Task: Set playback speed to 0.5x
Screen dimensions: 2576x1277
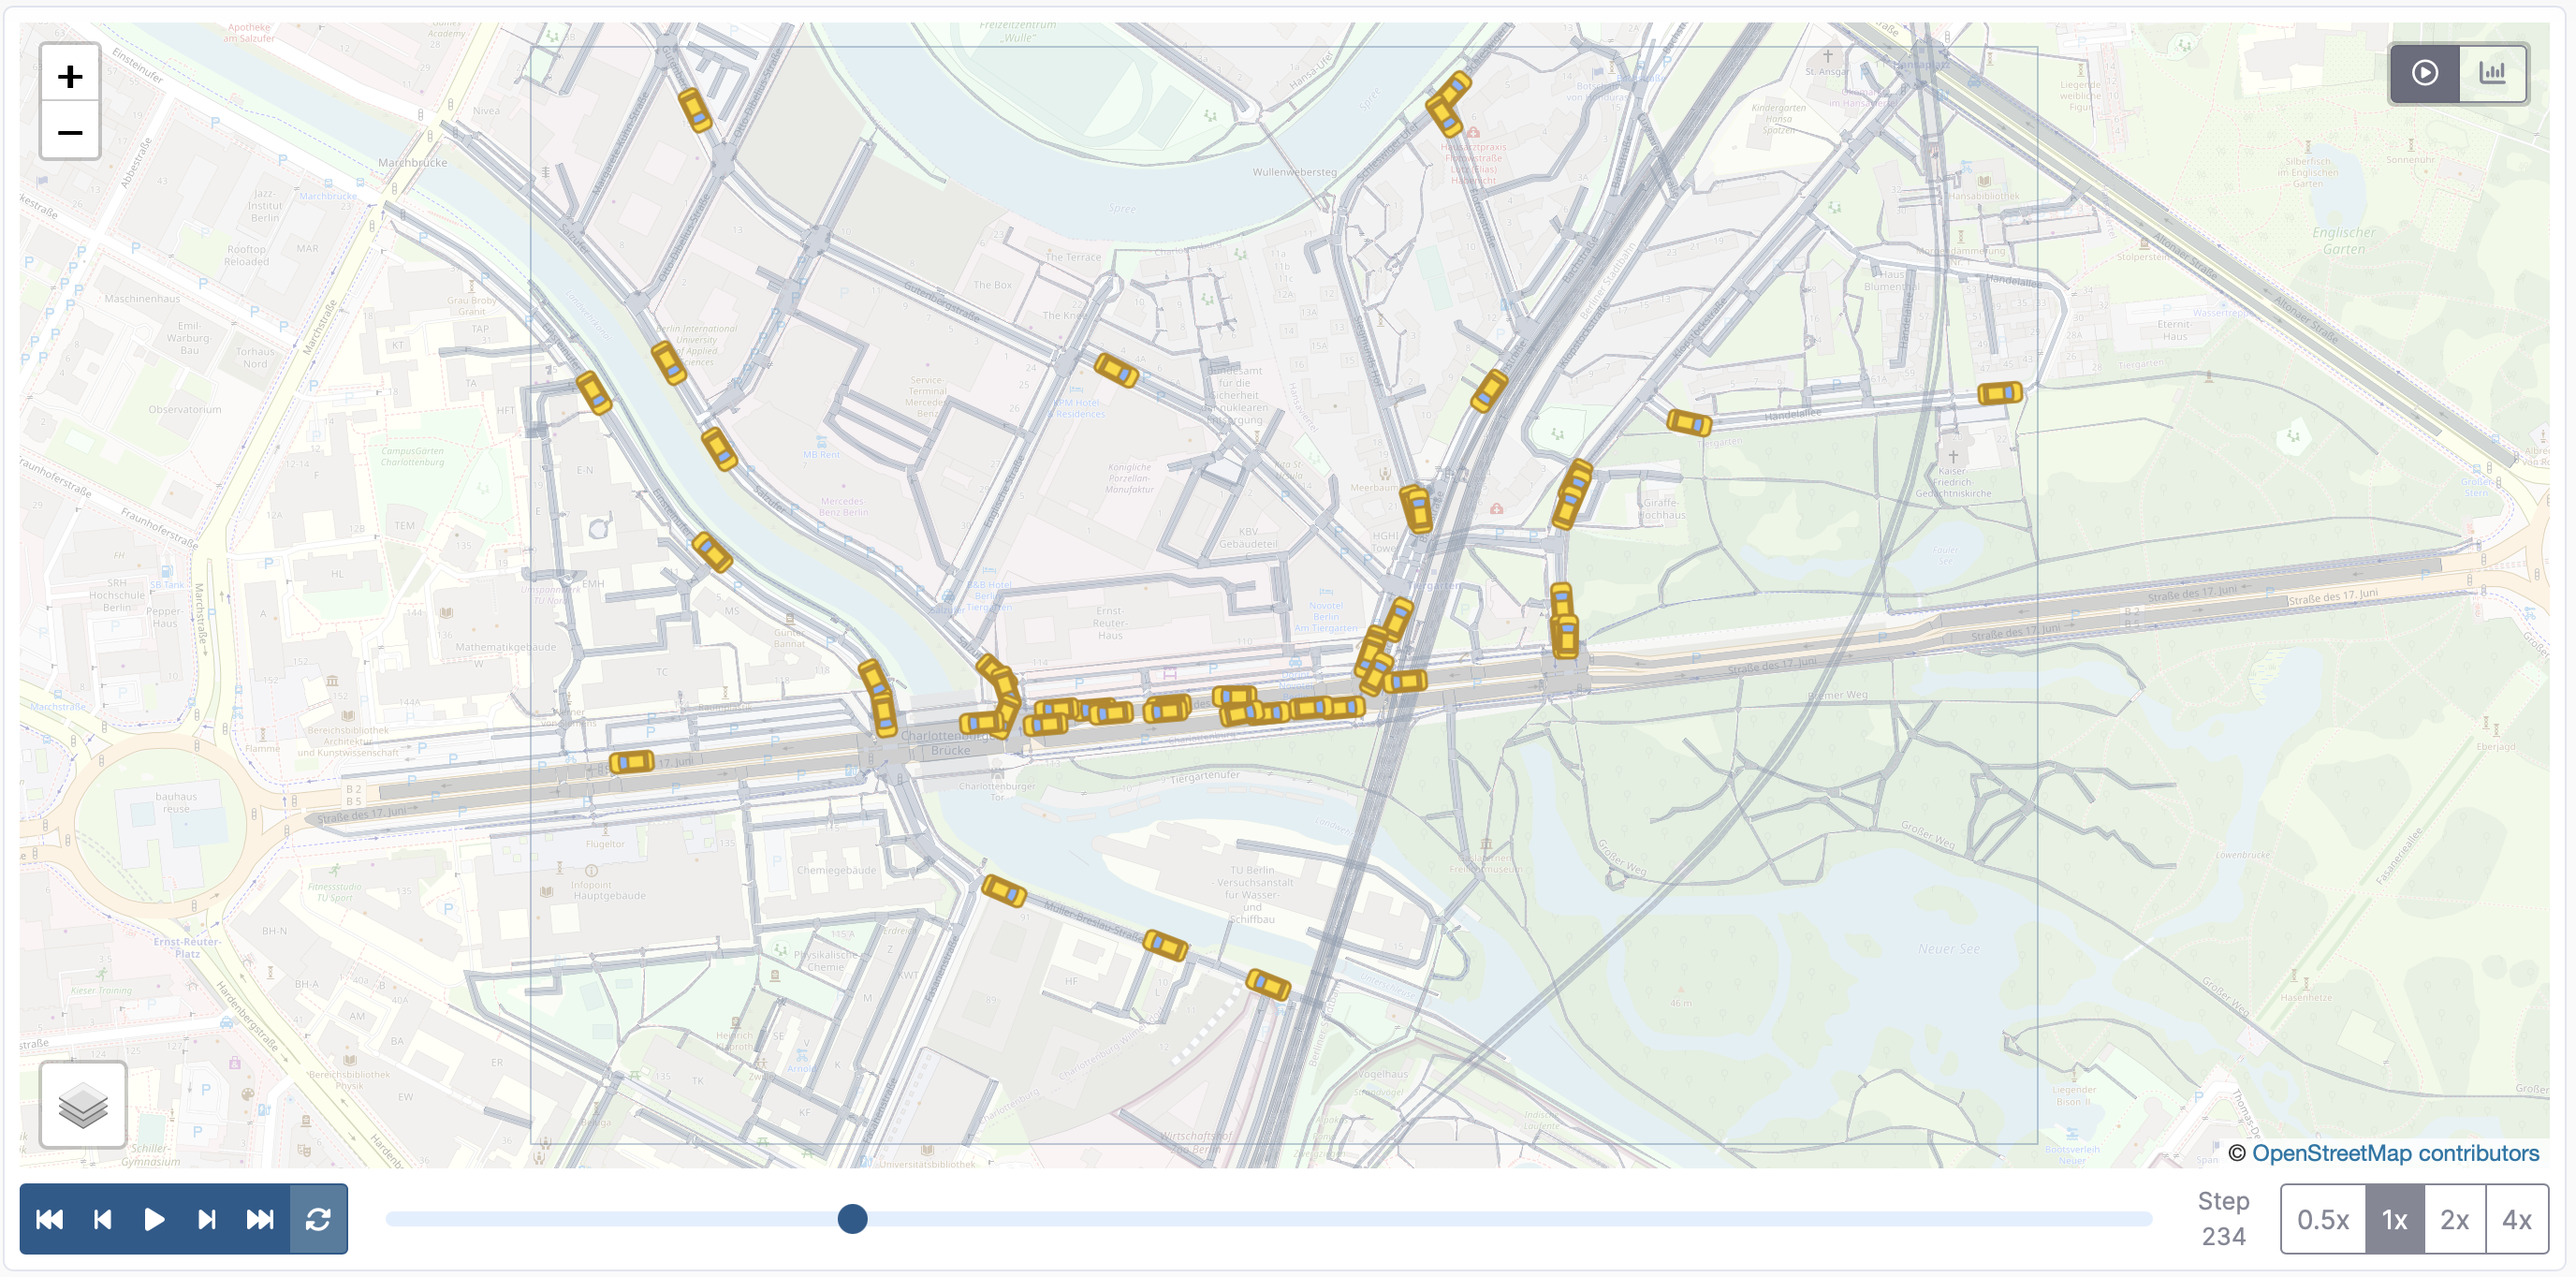Action: click(x=2323, y=1219)
